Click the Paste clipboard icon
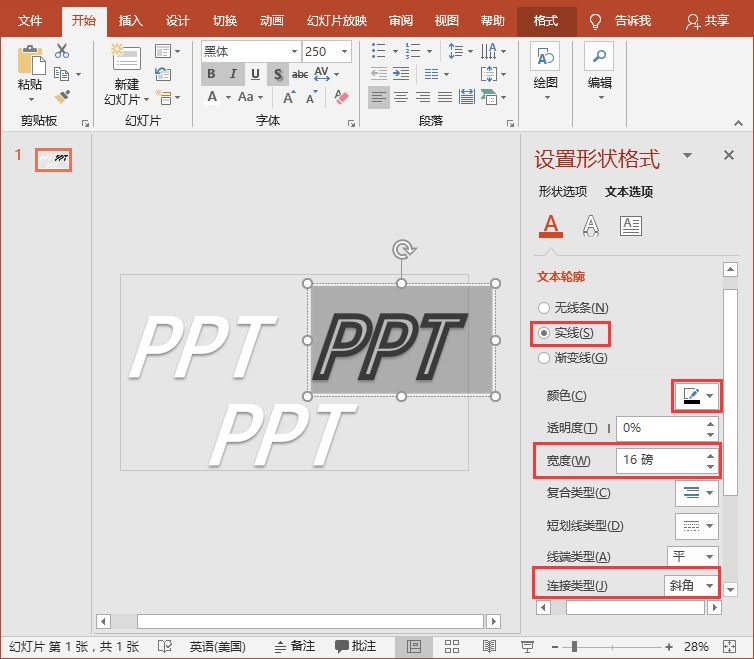754x659 pixels. (x=31, y=60)
